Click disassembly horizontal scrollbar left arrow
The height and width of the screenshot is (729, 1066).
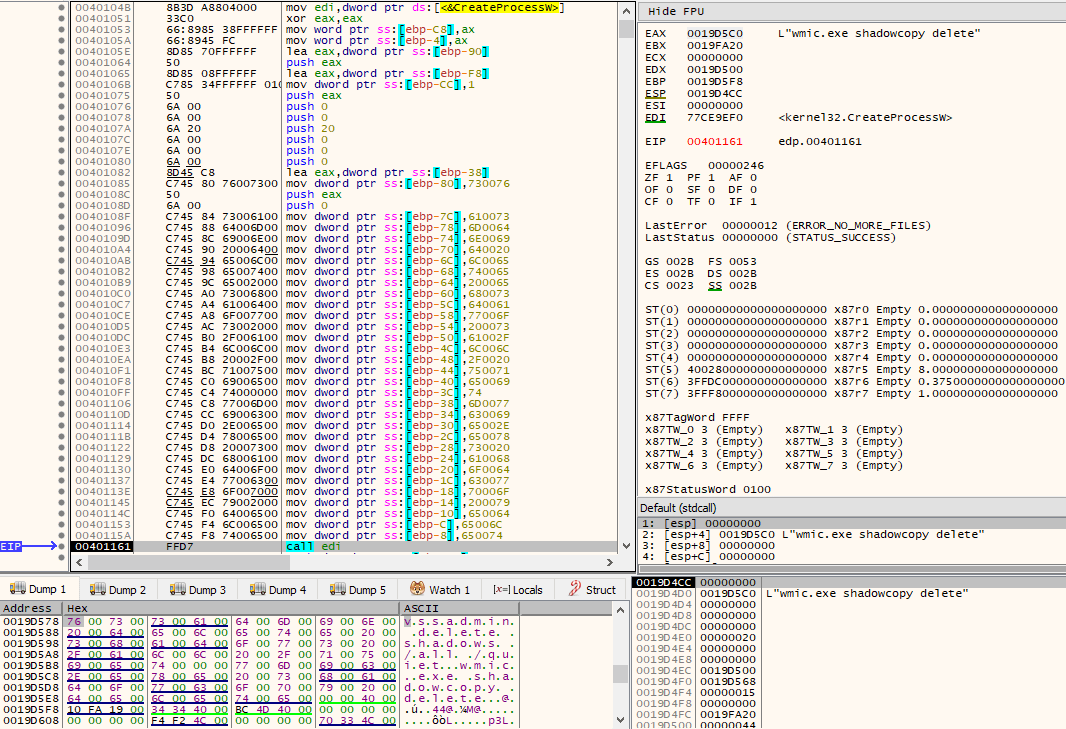tap(80, 562)
